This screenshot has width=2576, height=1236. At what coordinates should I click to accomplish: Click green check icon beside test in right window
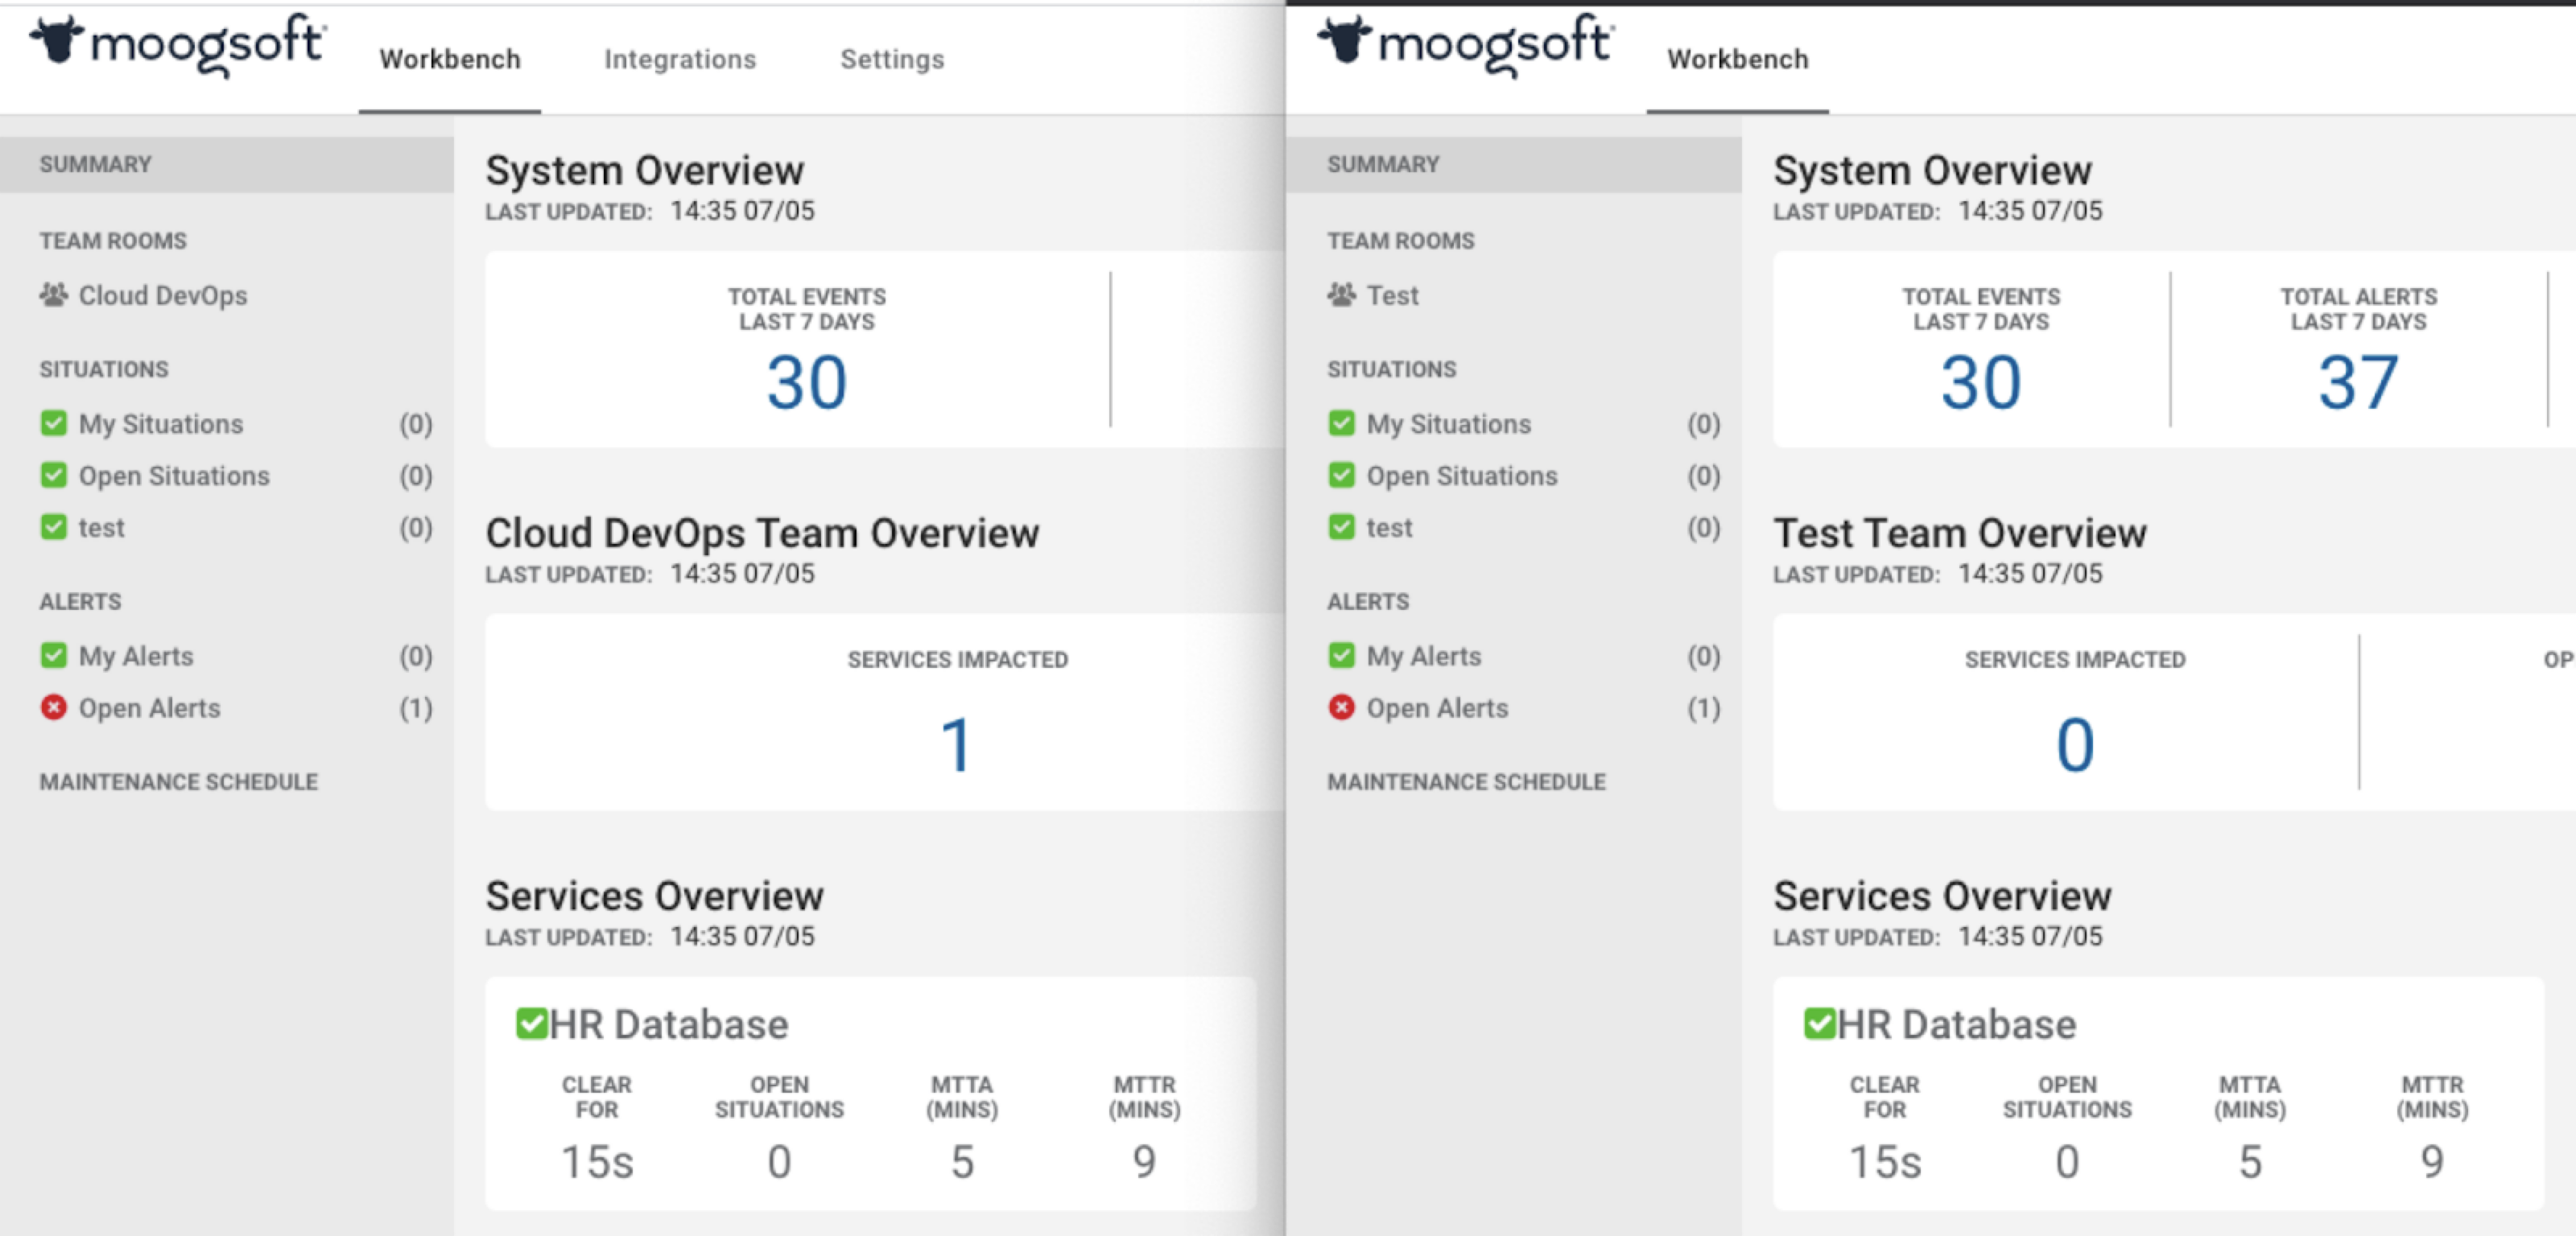pyautogui.click(x=1342, y=527)
